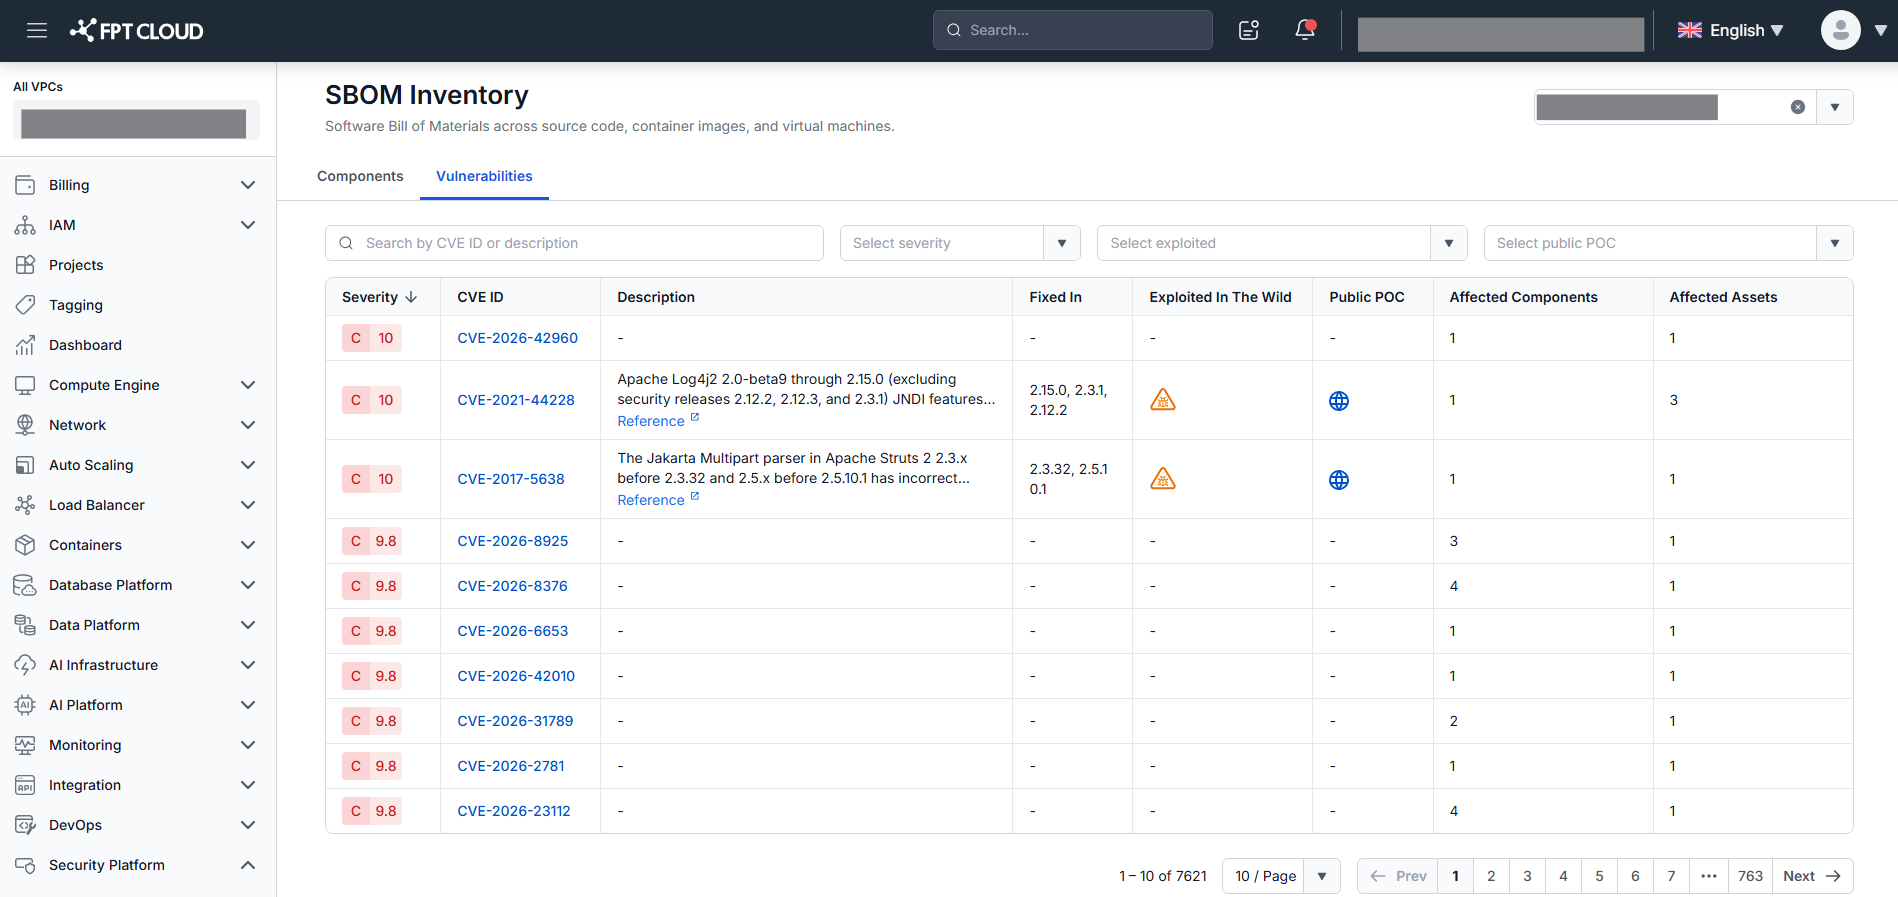Viewport: 1898px width, 897px height.
Task: Expand the Network menu
Action: [248, 425]
